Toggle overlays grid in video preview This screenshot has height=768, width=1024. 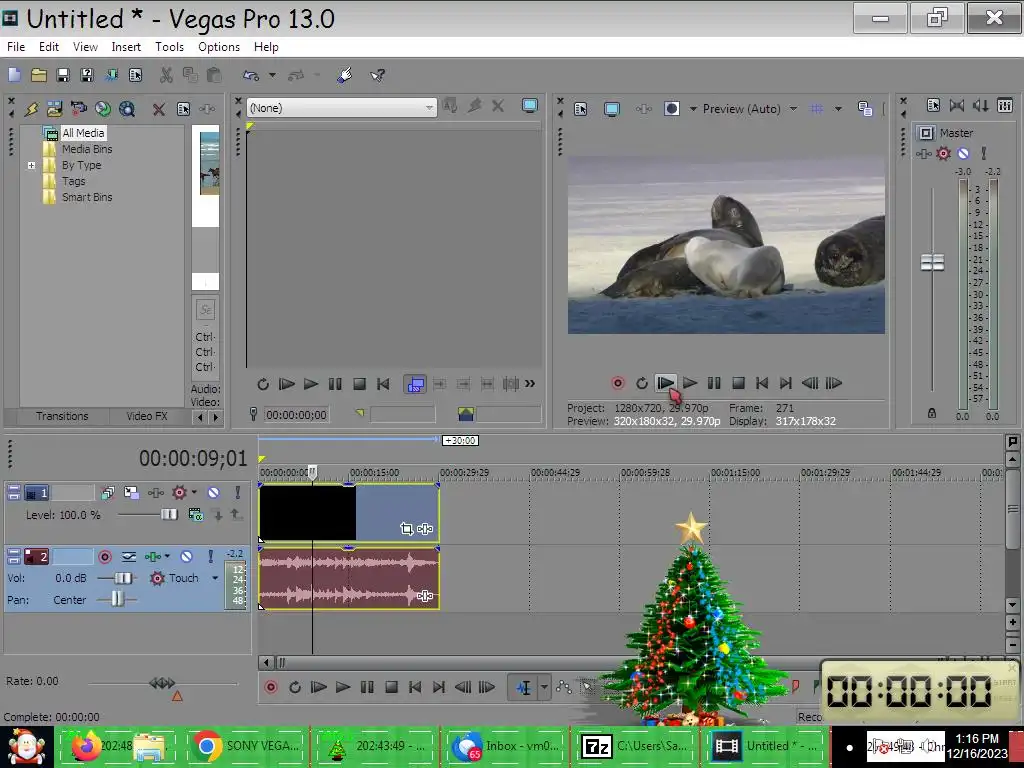click(x=816, y=109)
